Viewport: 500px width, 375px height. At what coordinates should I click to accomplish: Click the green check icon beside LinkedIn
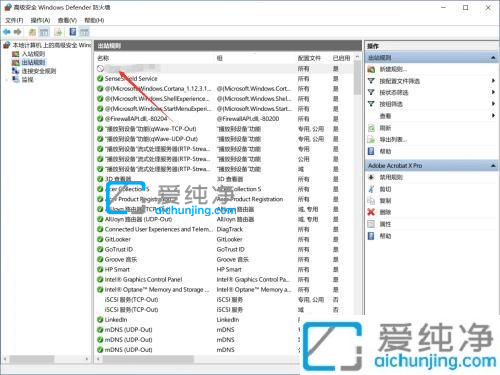point(100,319)
